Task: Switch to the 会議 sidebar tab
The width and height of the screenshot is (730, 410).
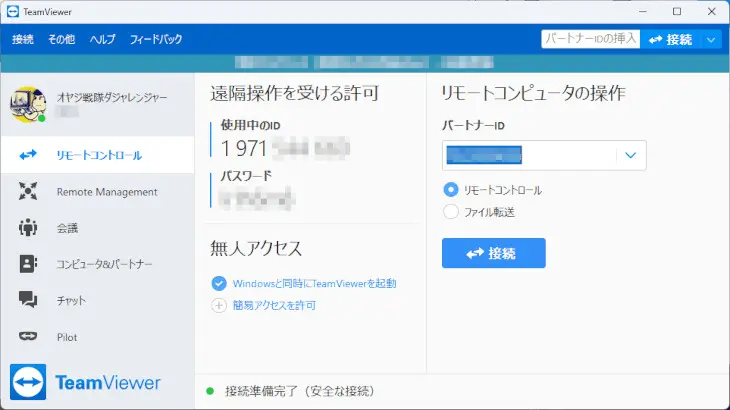Action: (97, 228)
